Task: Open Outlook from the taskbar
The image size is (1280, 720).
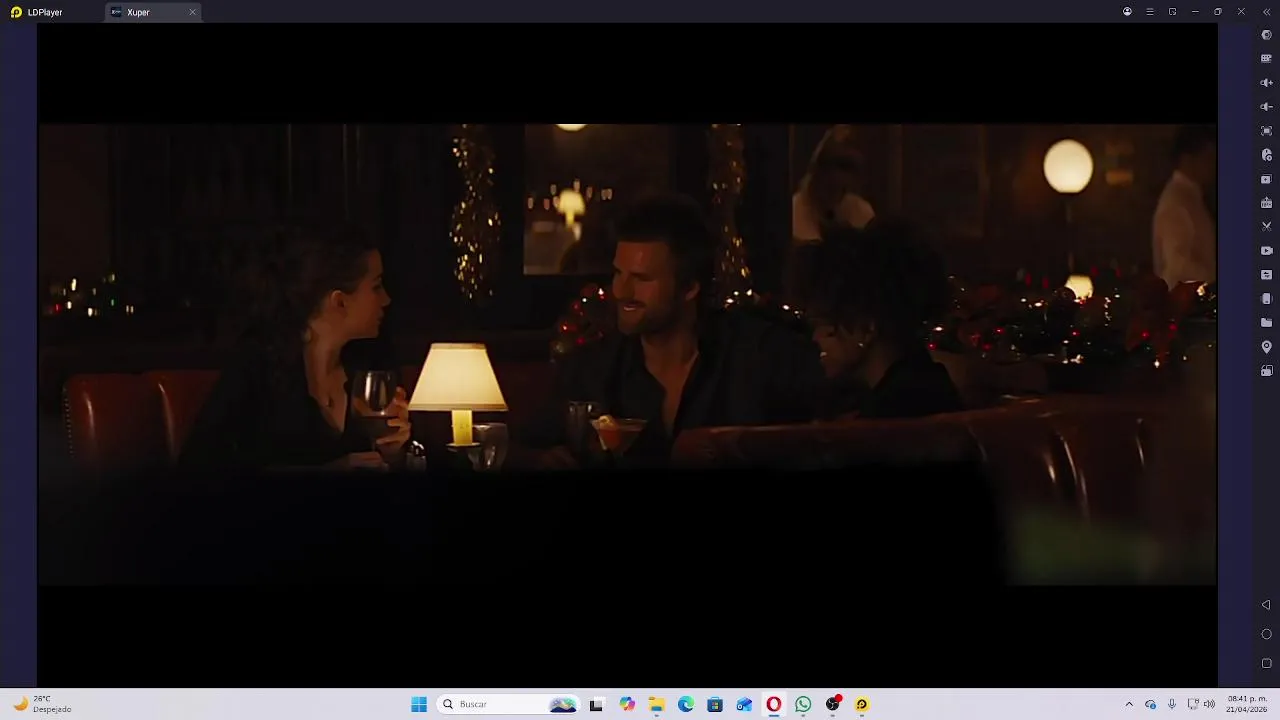Action: (x=744, y=704)
